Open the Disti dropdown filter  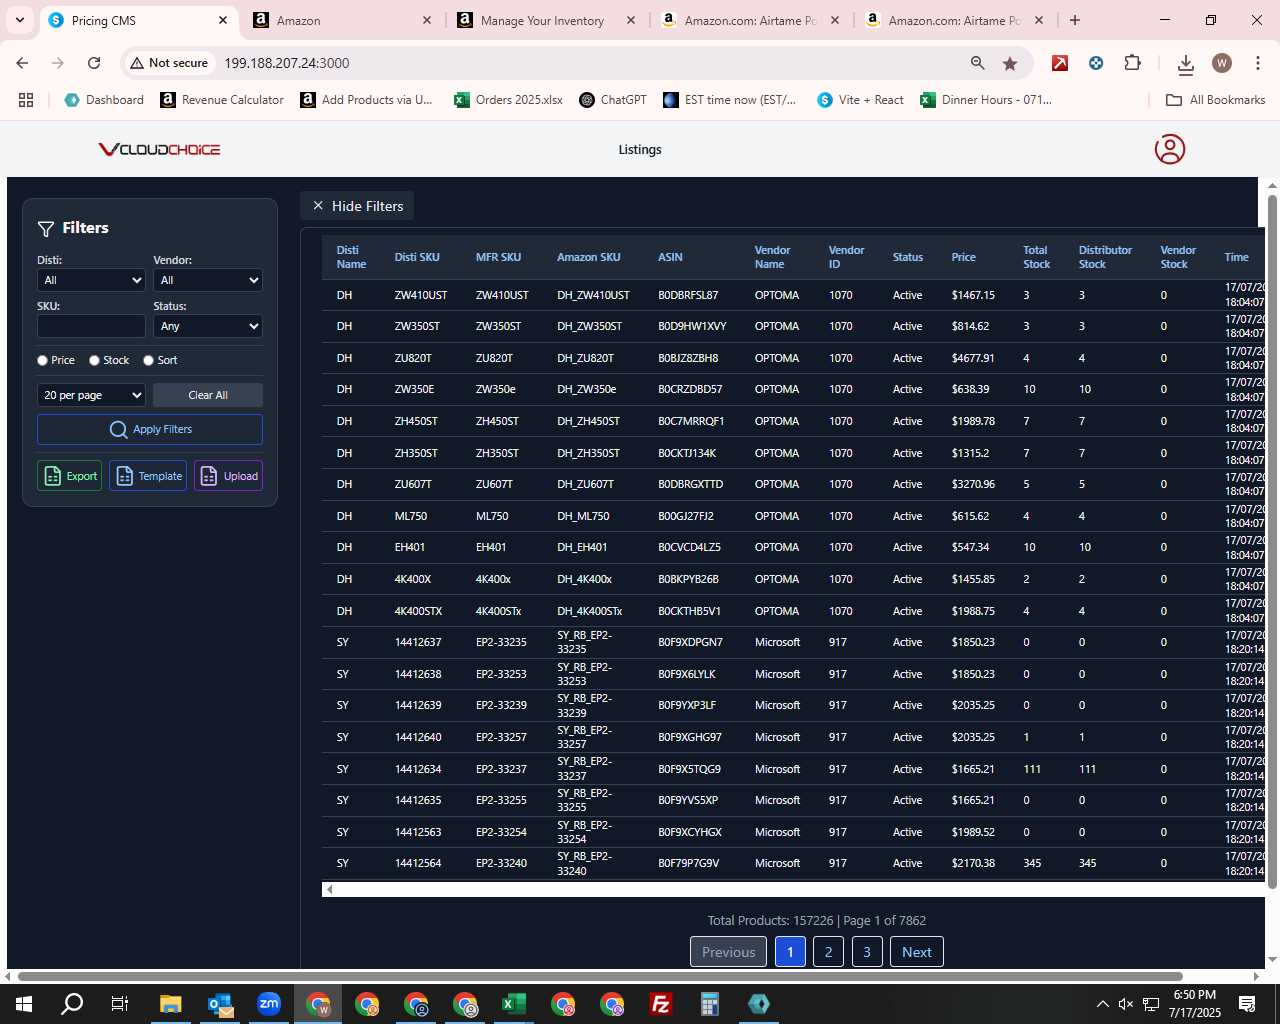91,280
